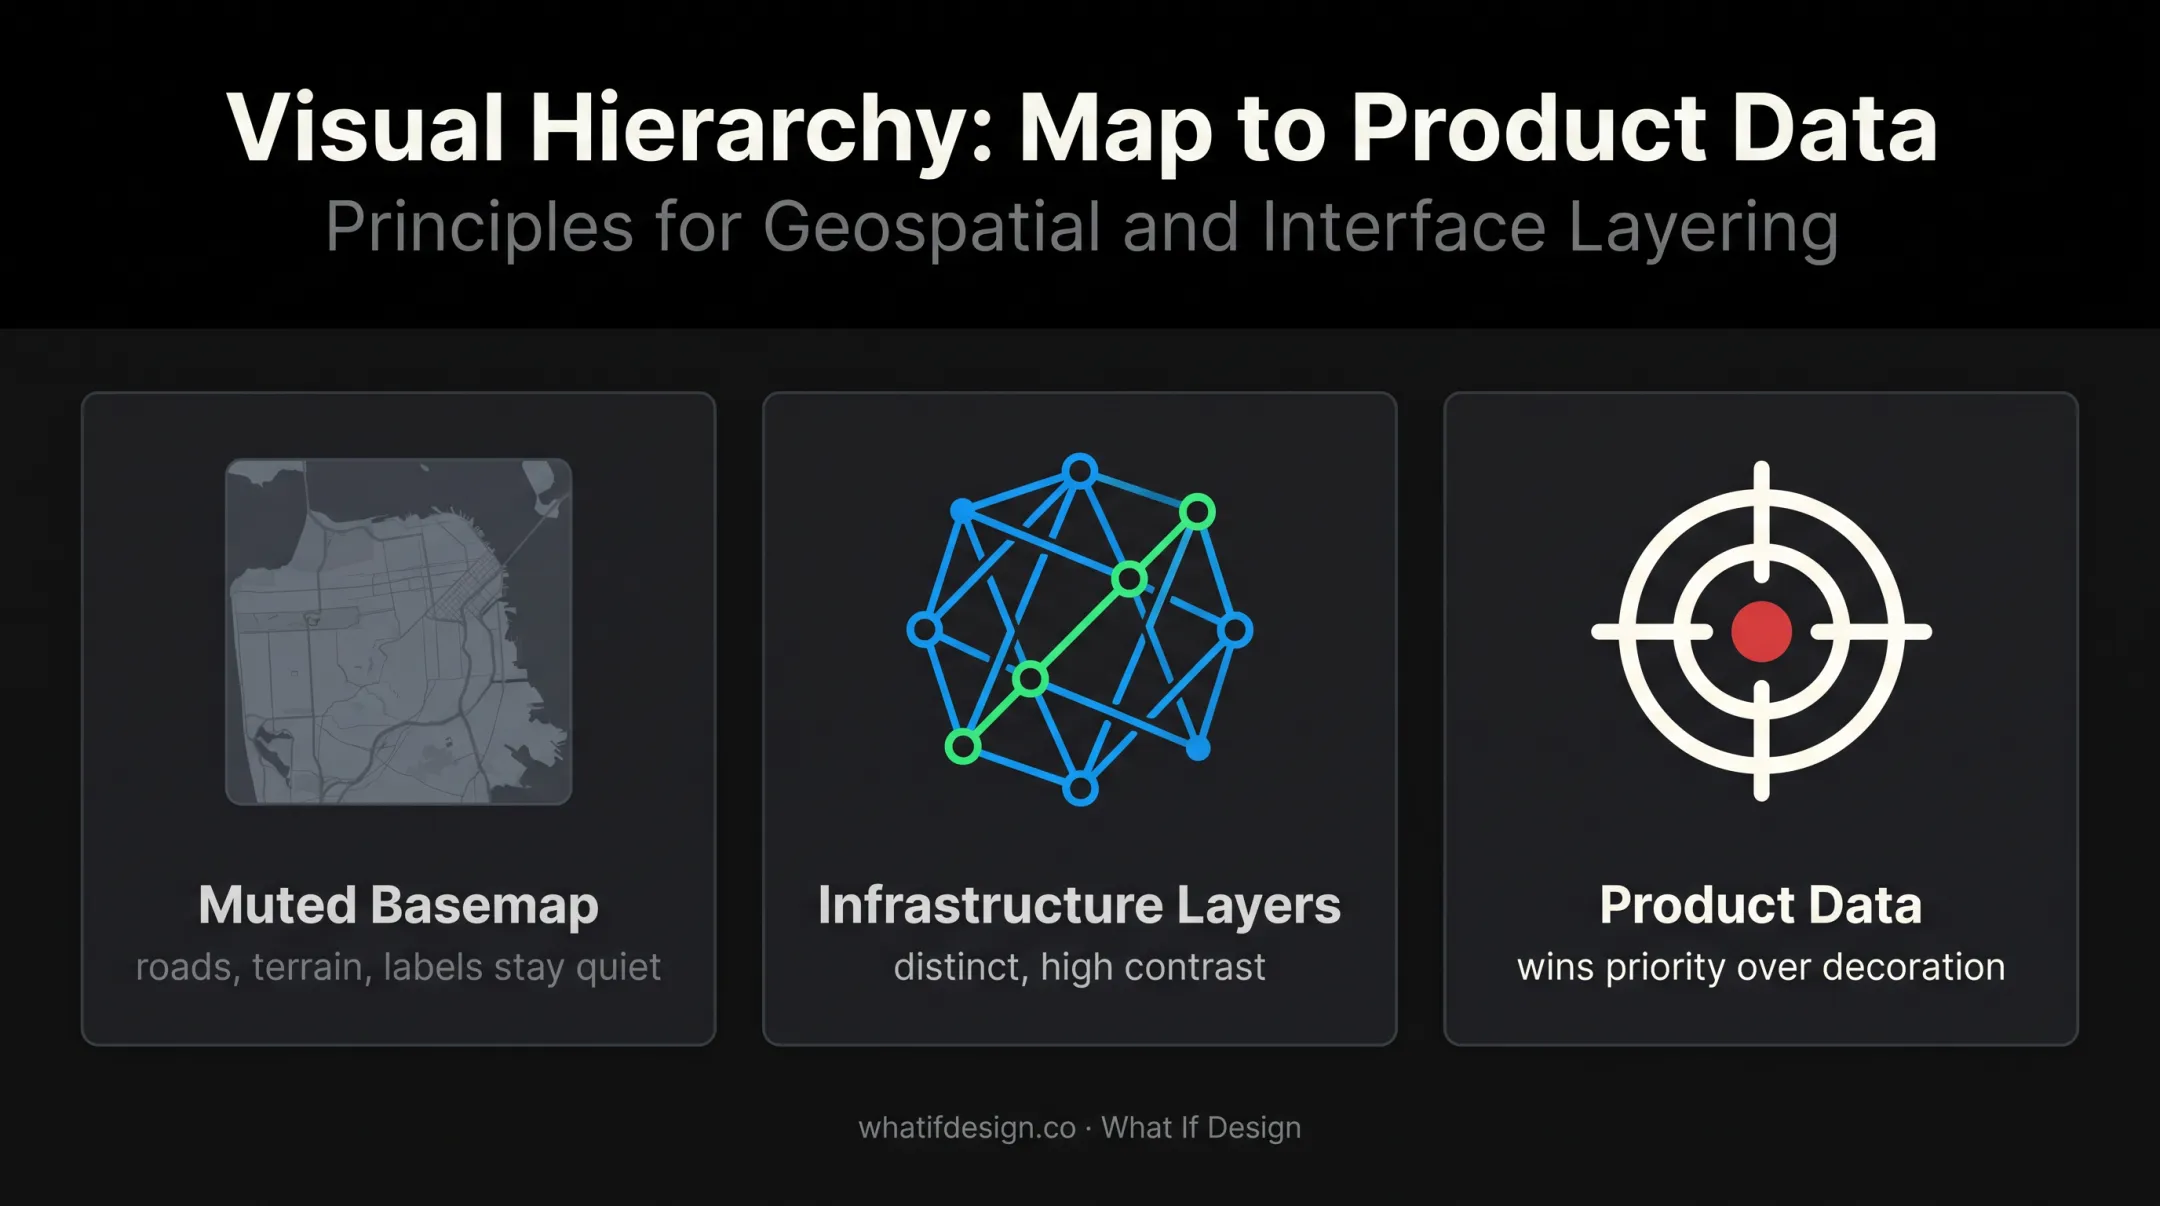The width and height of the screenshot is (2160, 1206).
Task: Click the 'Product Data' heading
Action: (1761, 905)
